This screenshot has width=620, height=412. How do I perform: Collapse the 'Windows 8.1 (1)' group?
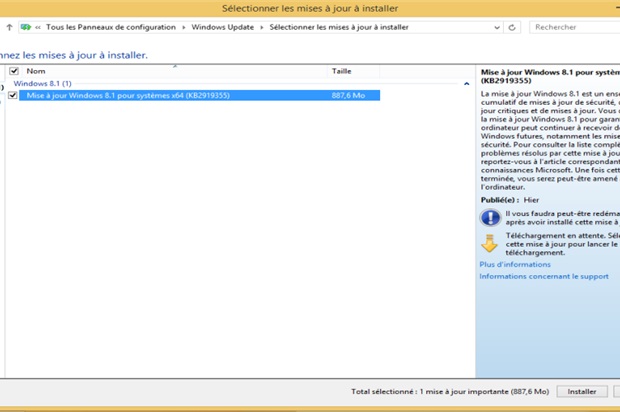coord(467,84)
